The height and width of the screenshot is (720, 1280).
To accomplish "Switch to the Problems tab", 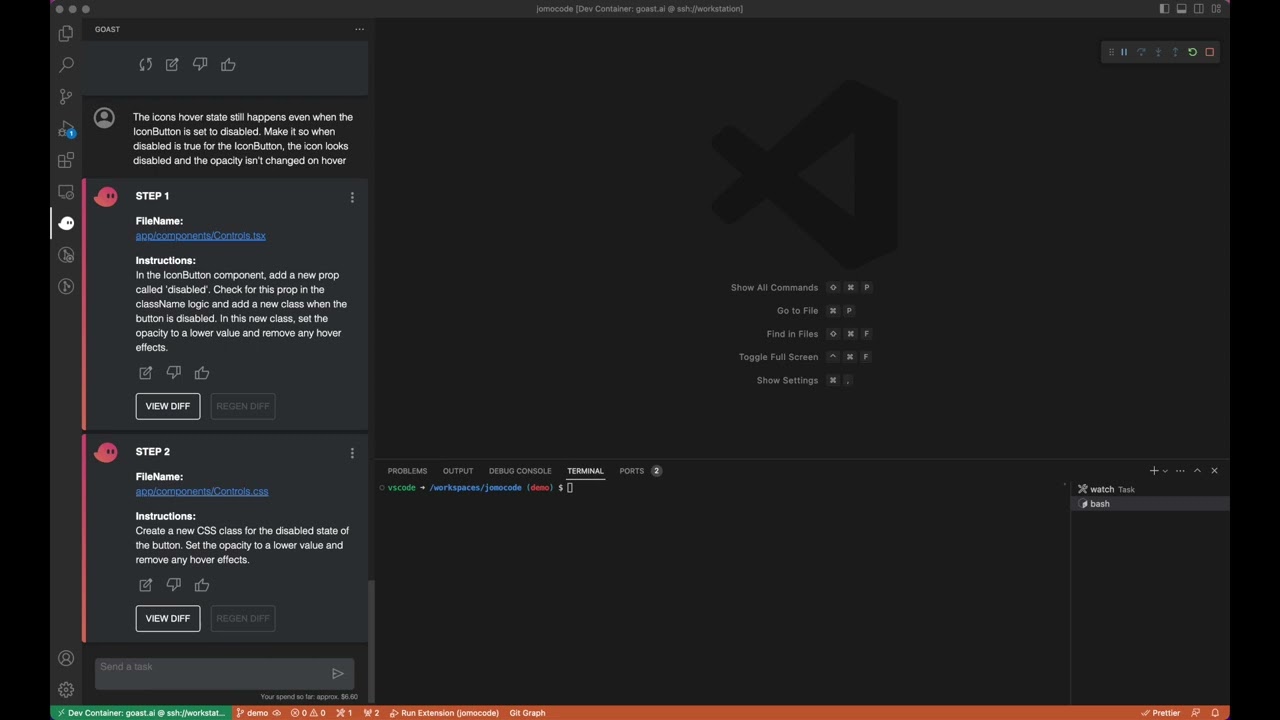I will click(407, 471).
